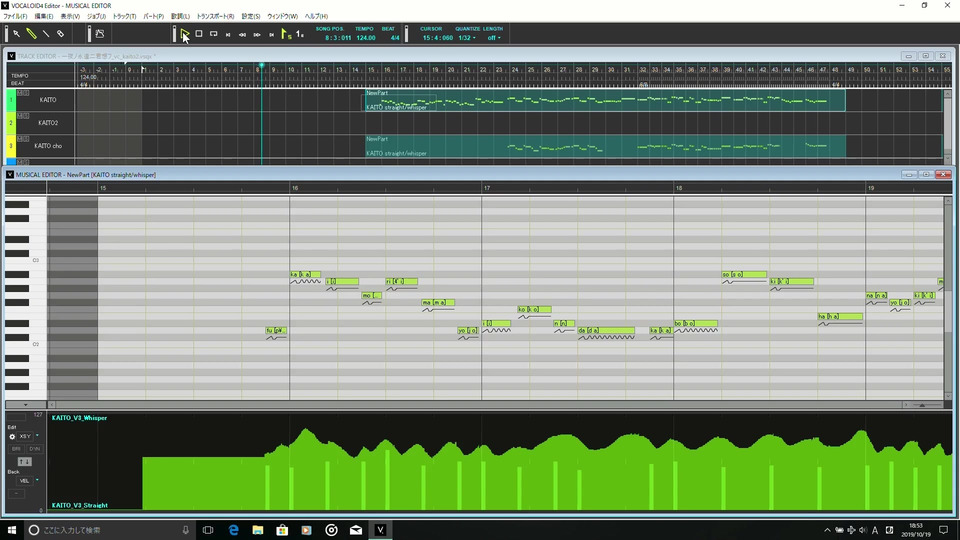The height and width of the screenshot is (540, 960).
Task: Jump to the song end
Action: (x=272, y=34)
